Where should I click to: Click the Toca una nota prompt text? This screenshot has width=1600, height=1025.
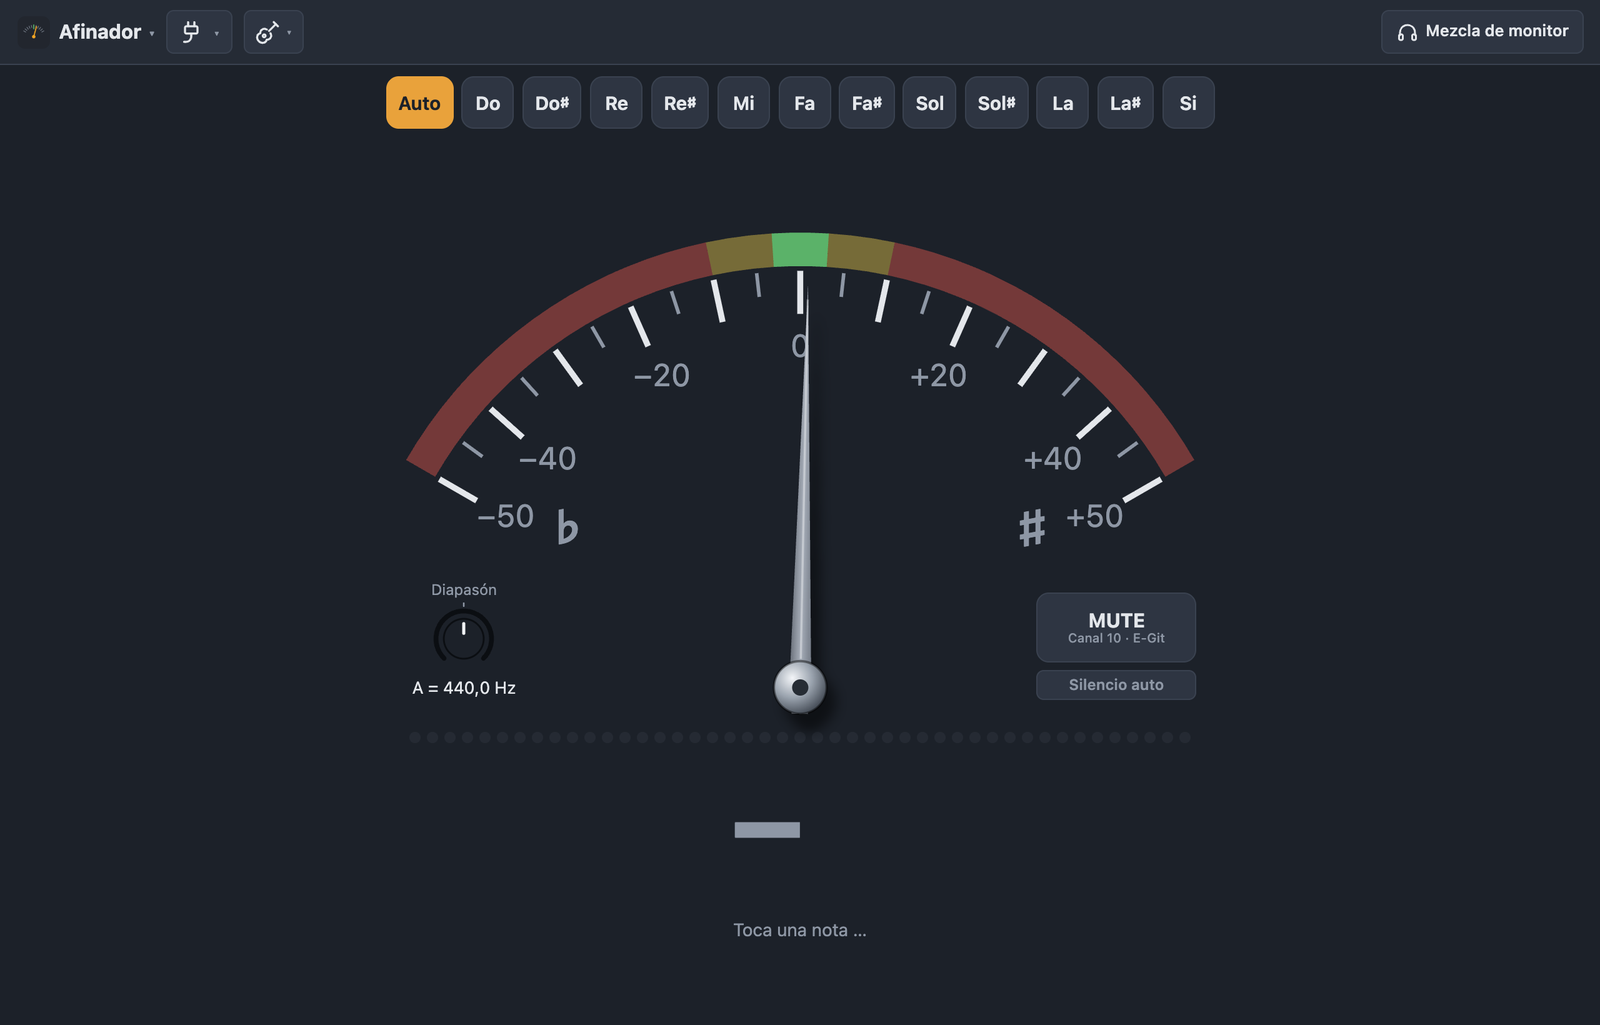tap(800, 930)
